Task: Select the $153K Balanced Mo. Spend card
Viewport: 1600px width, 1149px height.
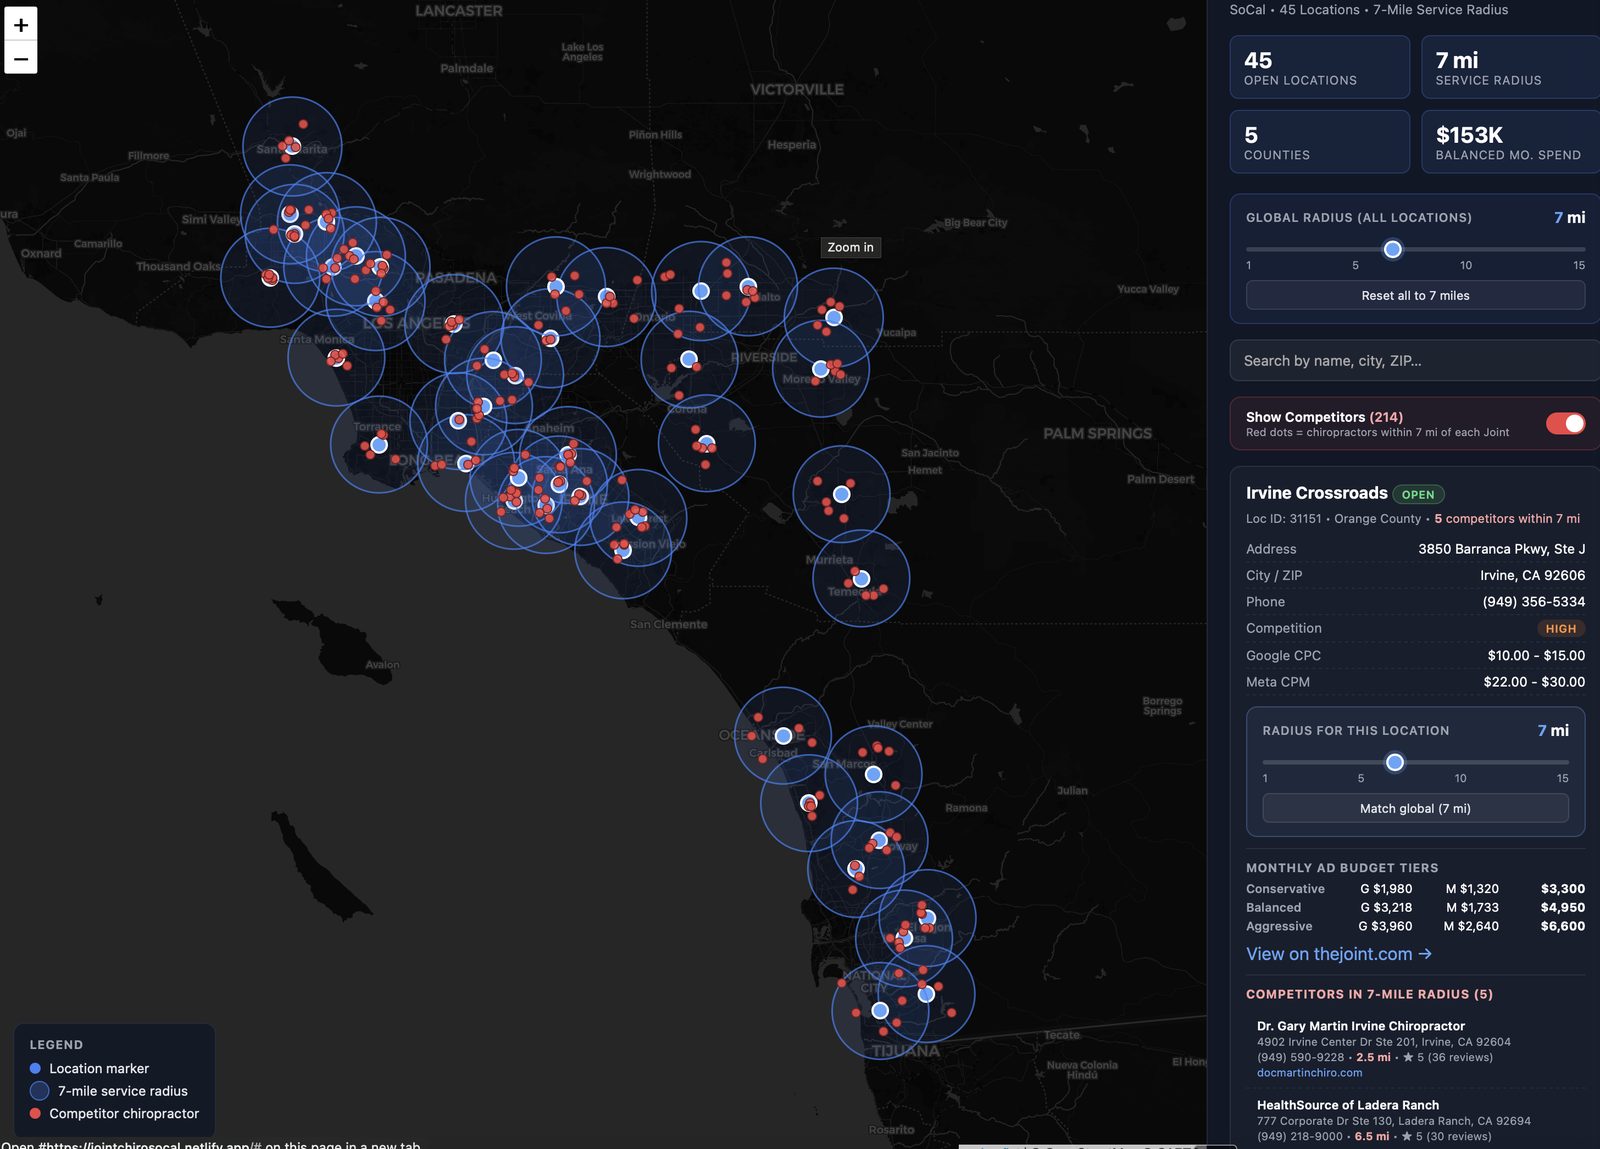Action: [x=1511, y=142]
